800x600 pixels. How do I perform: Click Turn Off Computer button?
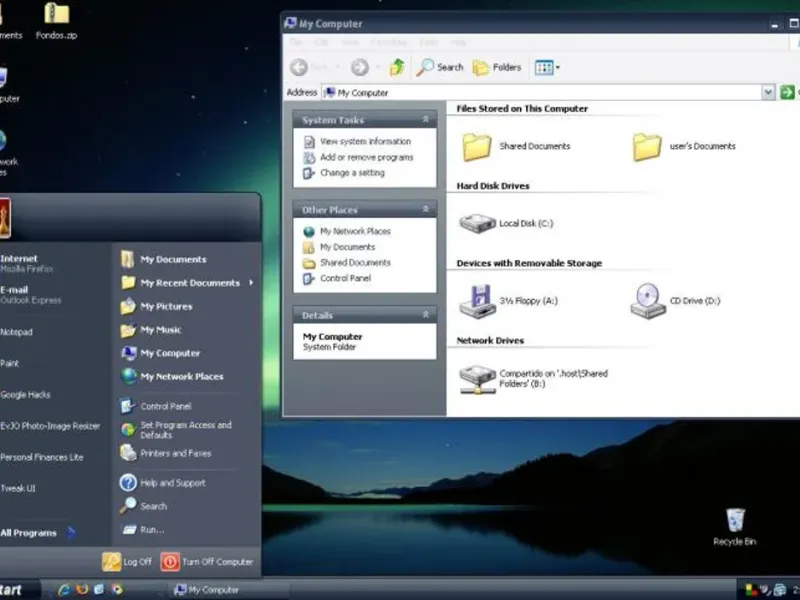[207, 562]
